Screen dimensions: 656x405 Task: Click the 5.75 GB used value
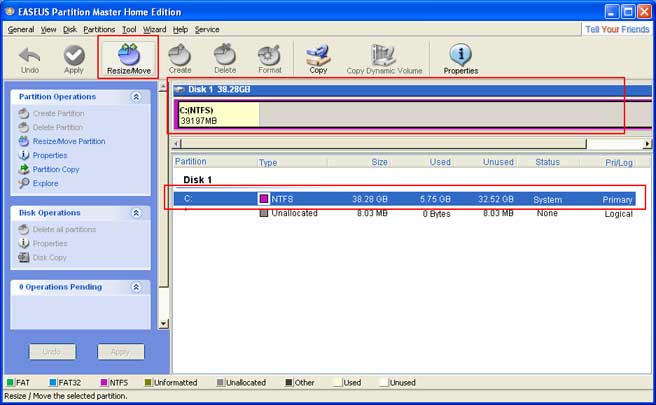click(435, 199)
